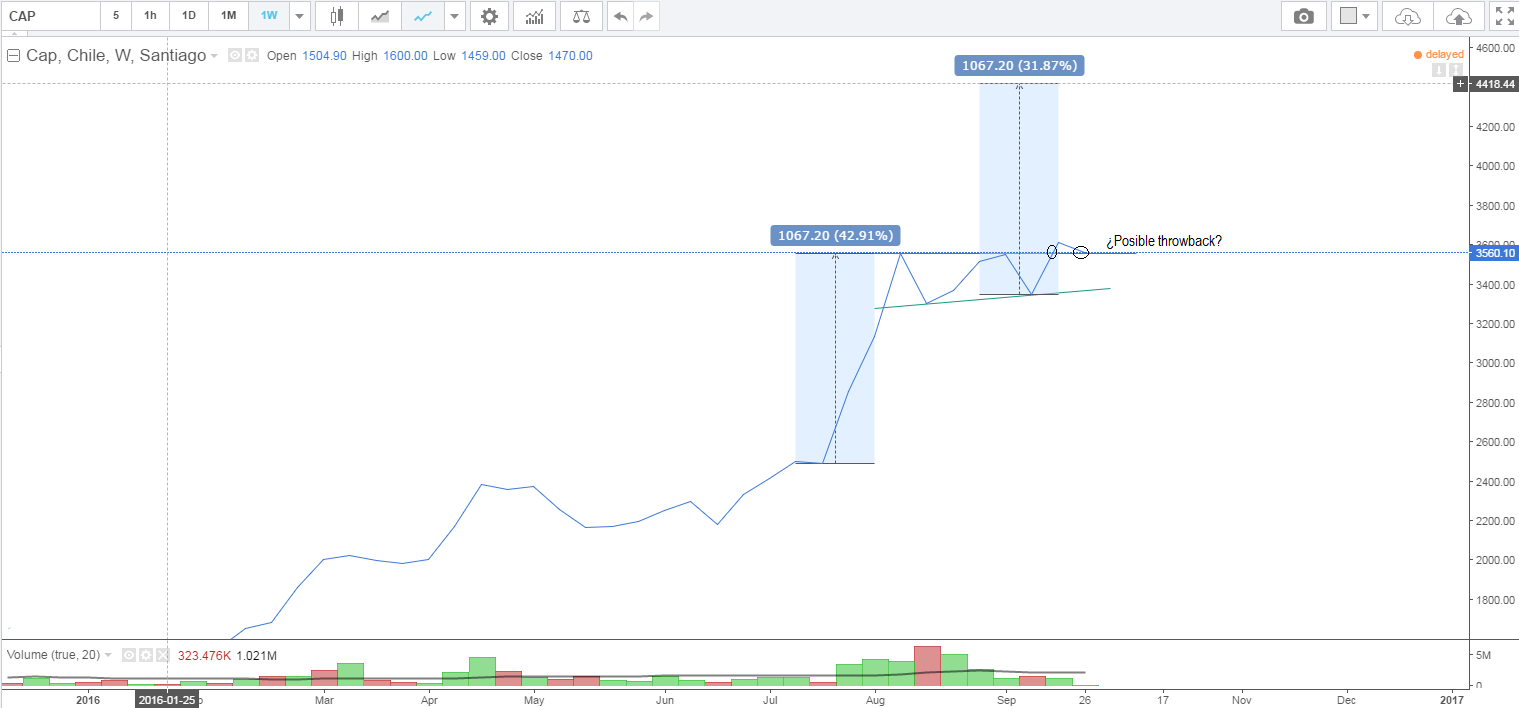The image size is (1519, 708).
Task: Undo last action with left arrow
Action: 621,16
